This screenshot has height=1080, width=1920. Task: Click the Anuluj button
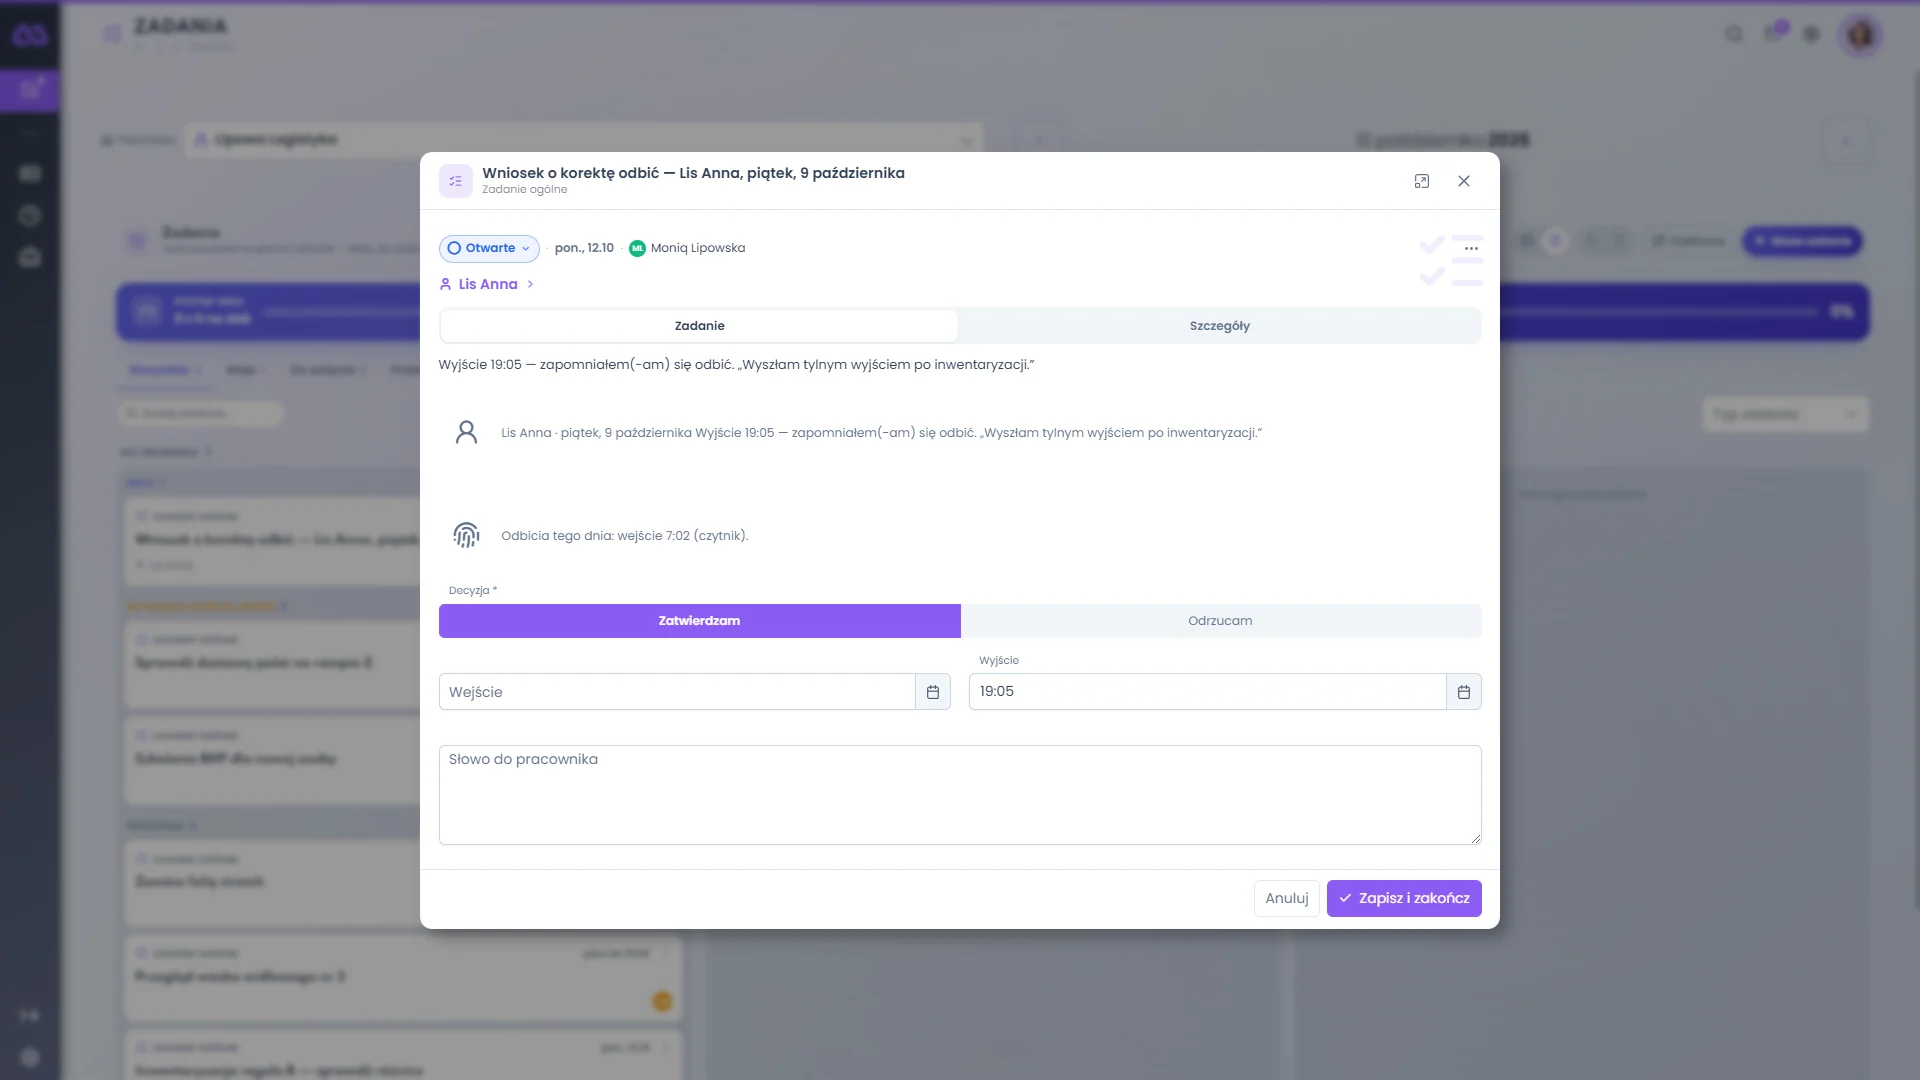pos(1286,898)
